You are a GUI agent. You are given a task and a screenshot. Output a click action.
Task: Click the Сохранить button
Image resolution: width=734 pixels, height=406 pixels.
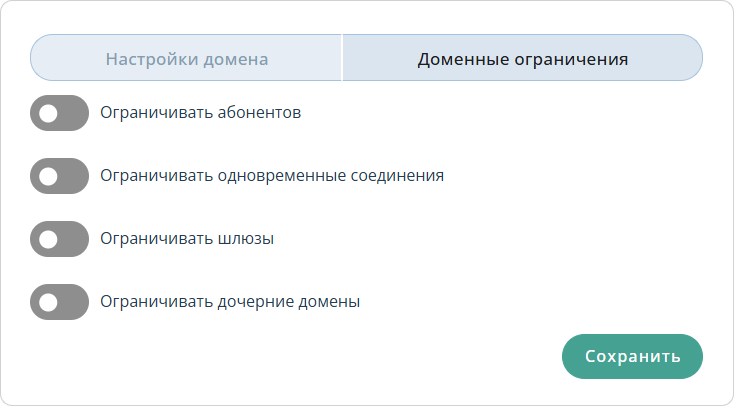coord(632,357)
